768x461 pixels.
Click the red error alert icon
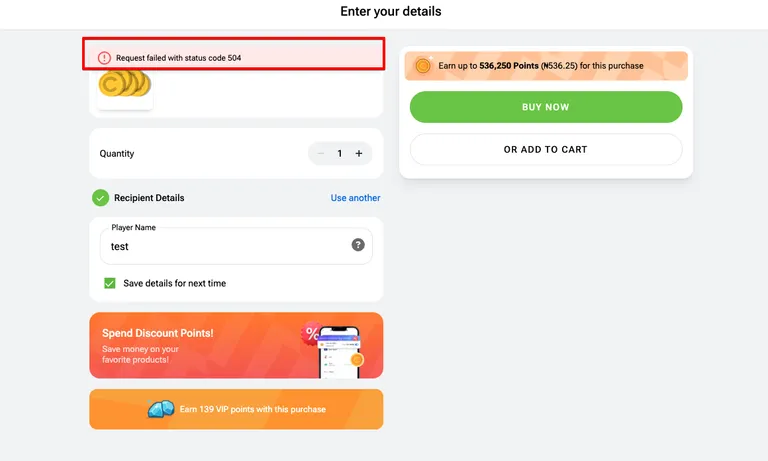pos(104,58)
